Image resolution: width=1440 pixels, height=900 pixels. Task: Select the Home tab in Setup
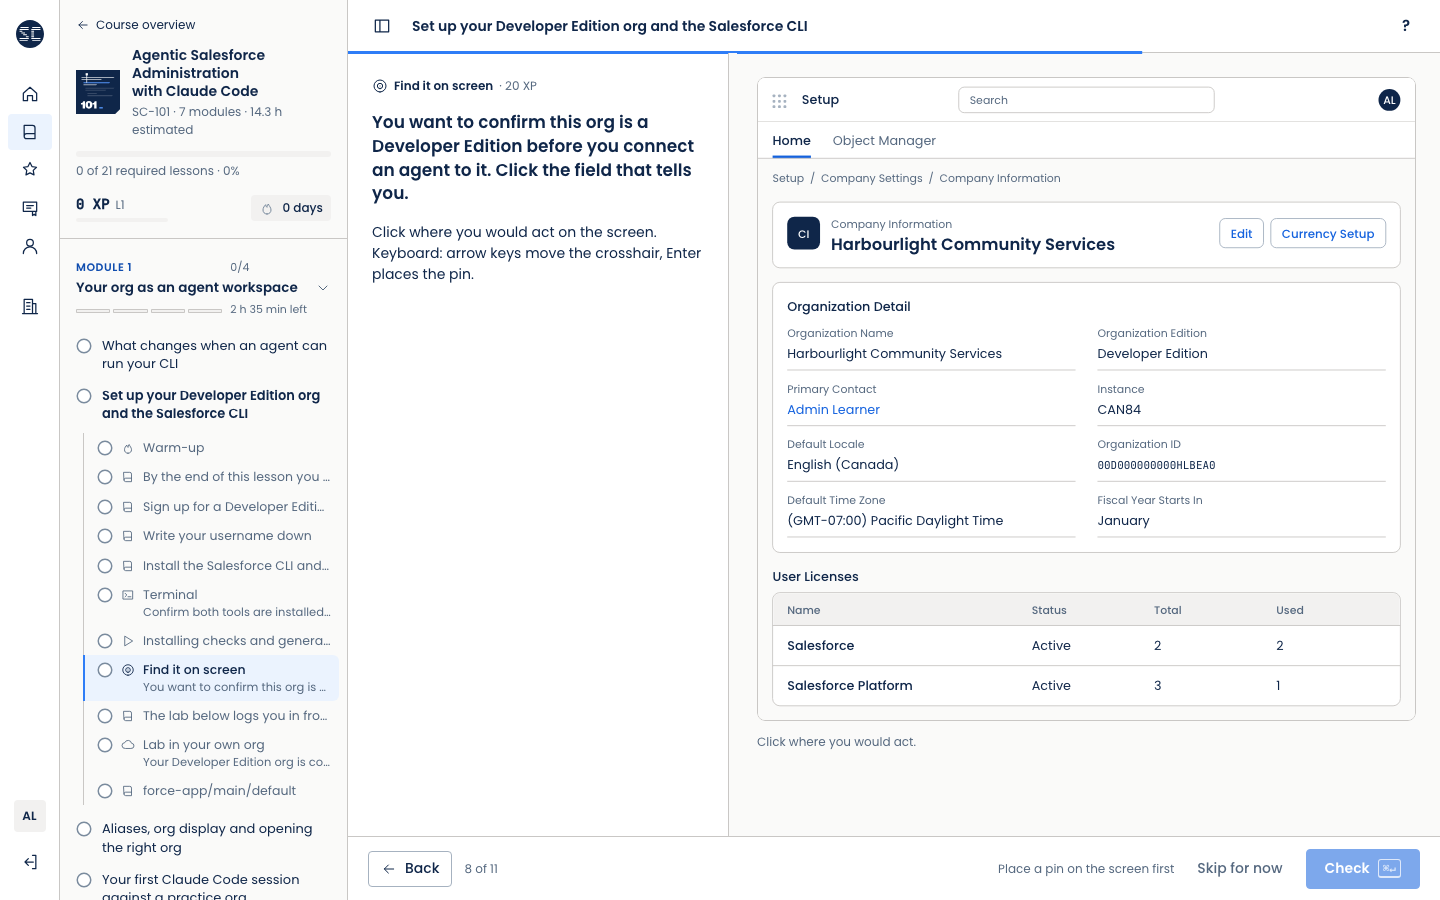[792, 141]
